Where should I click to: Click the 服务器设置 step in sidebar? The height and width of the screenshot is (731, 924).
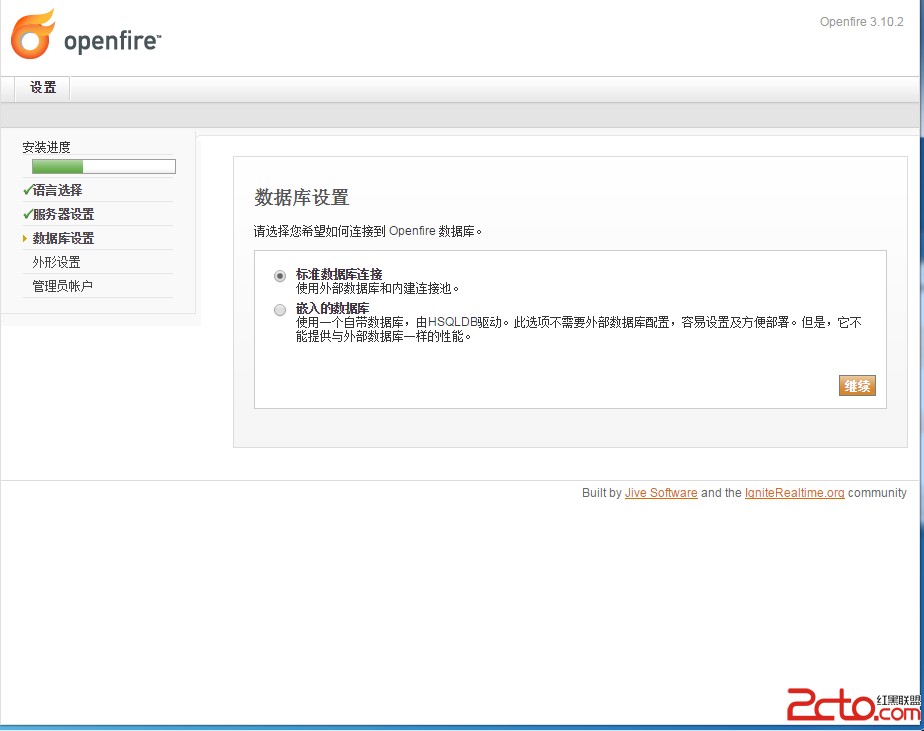(63, 215)
